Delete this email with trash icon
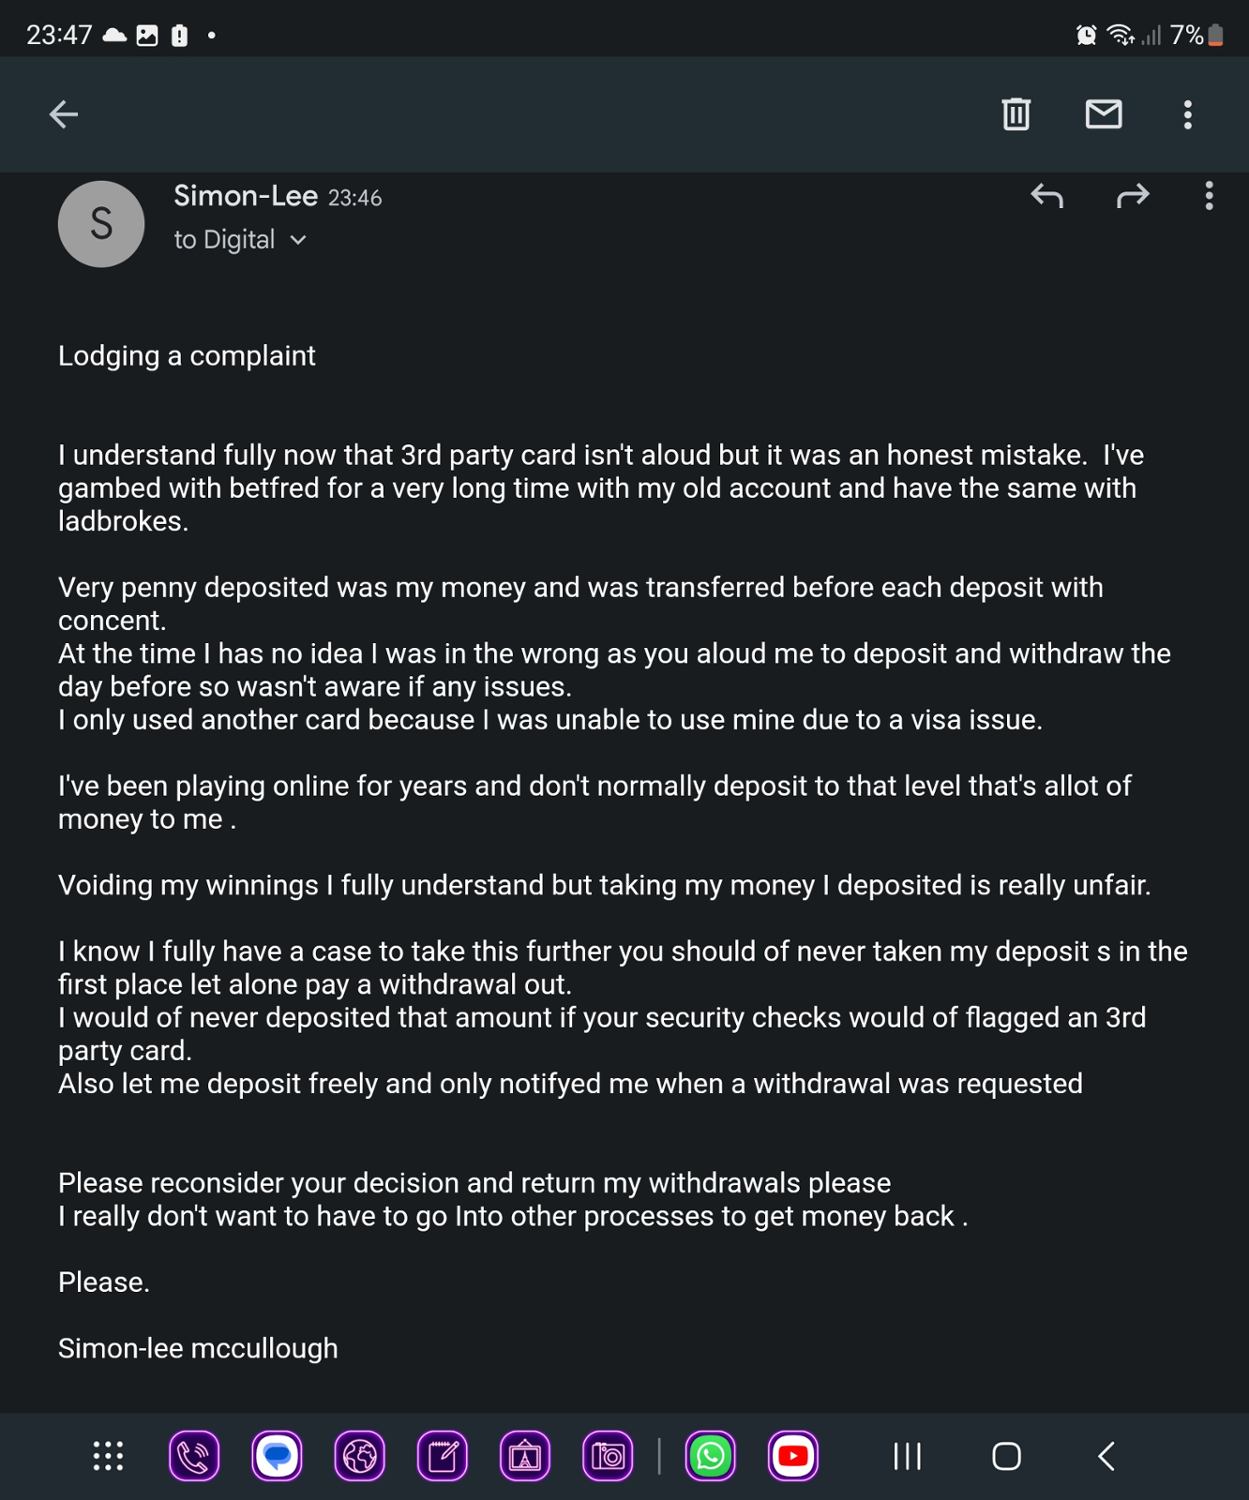1249x1500 pixels. click(x=1016, y=114)
